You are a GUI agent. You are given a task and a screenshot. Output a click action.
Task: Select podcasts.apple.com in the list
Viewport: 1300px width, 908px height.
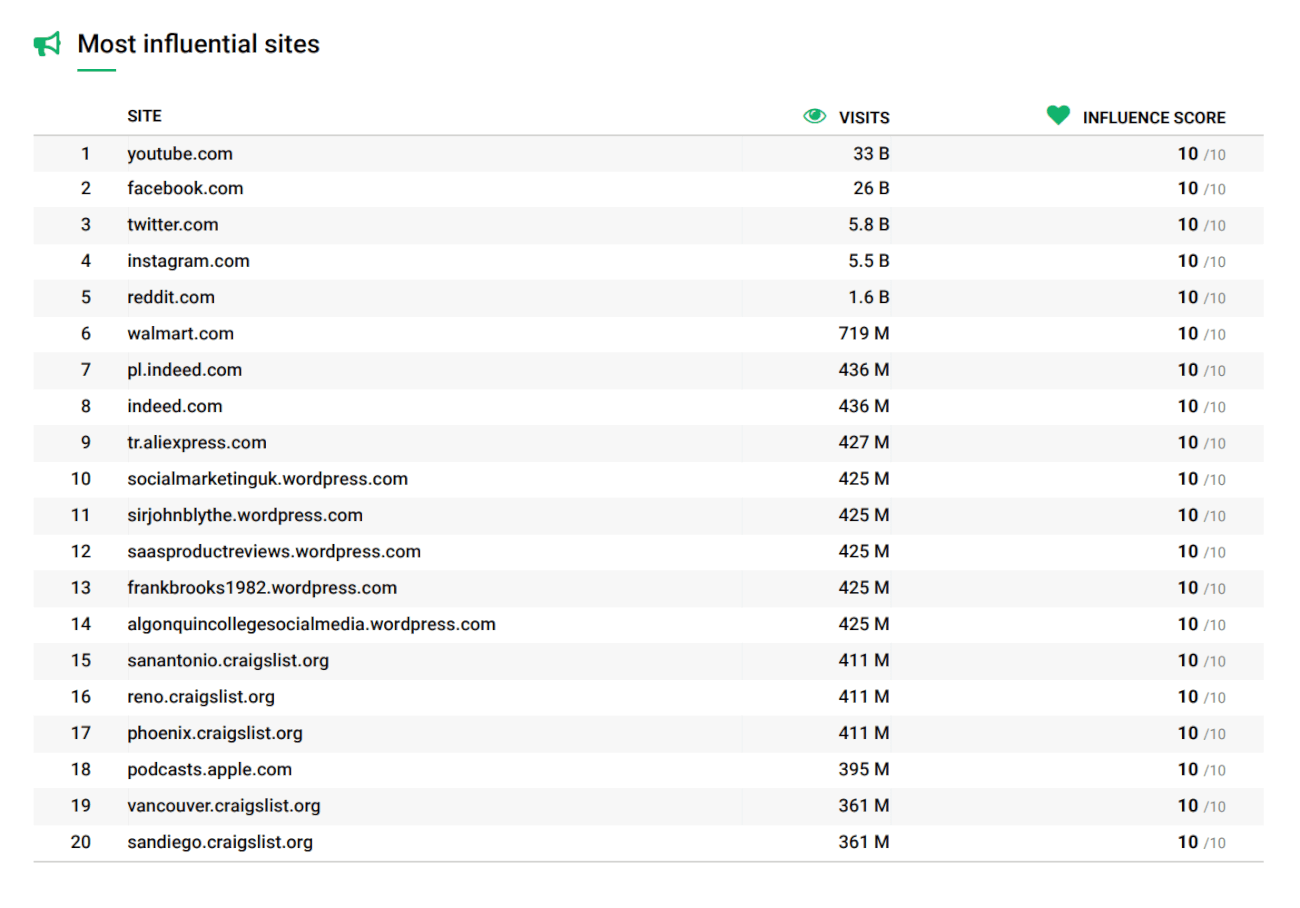coord(209,770)
